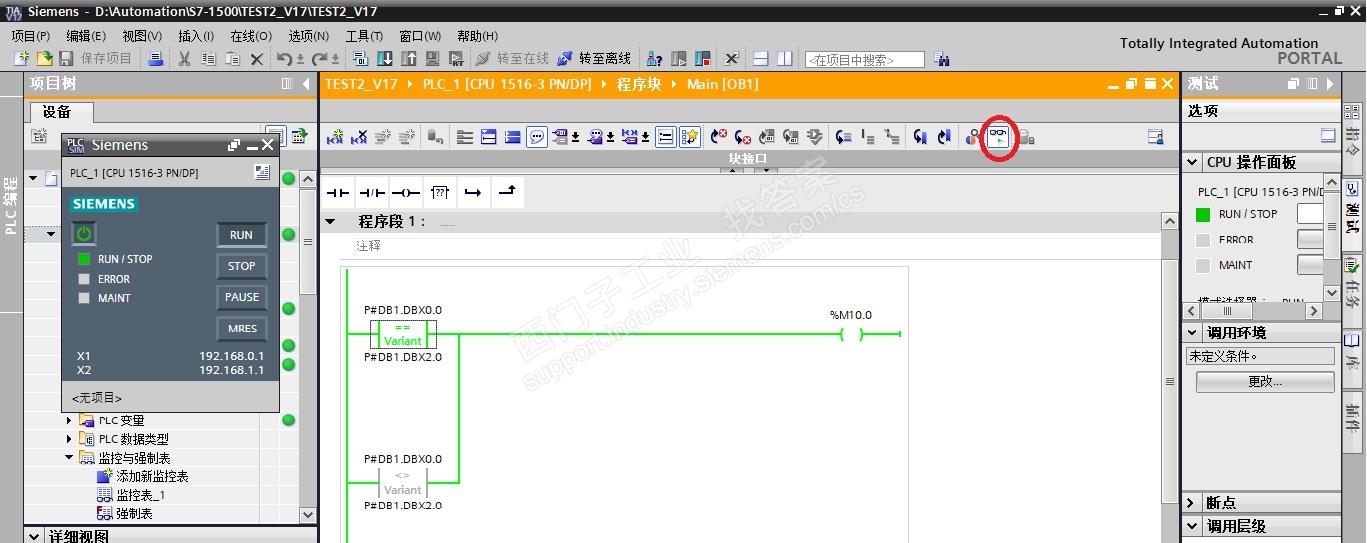Viewport: 1367px width, 543px height.
Task: Click the Compile icon in main toolbar
Action: point(360,59)
